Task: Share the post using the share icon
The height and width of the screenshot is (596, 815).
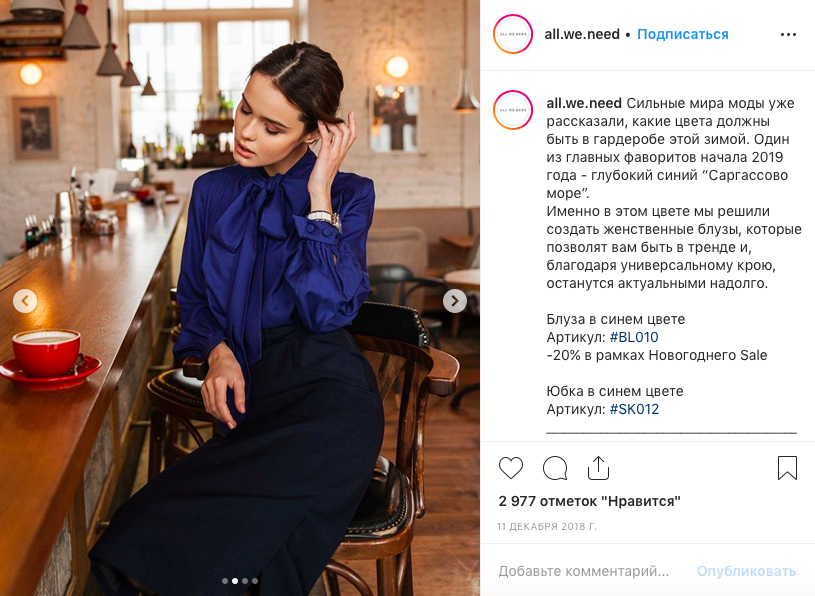Action: pos(598,468)
